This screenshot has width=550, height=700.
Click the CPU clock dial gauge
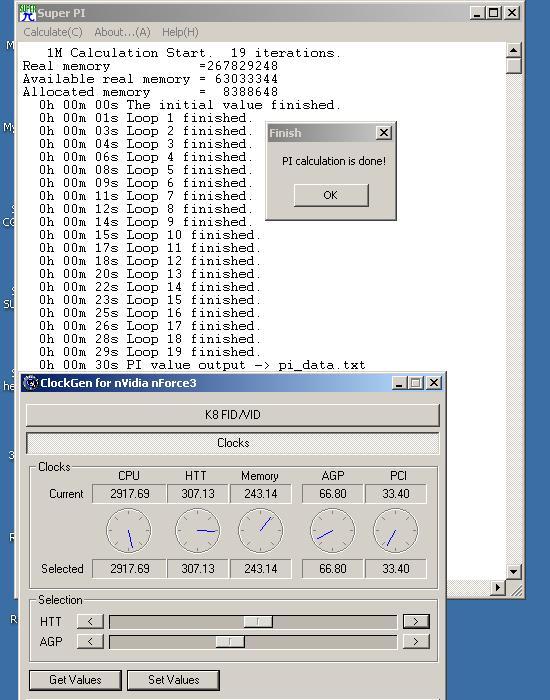[129, 530]
